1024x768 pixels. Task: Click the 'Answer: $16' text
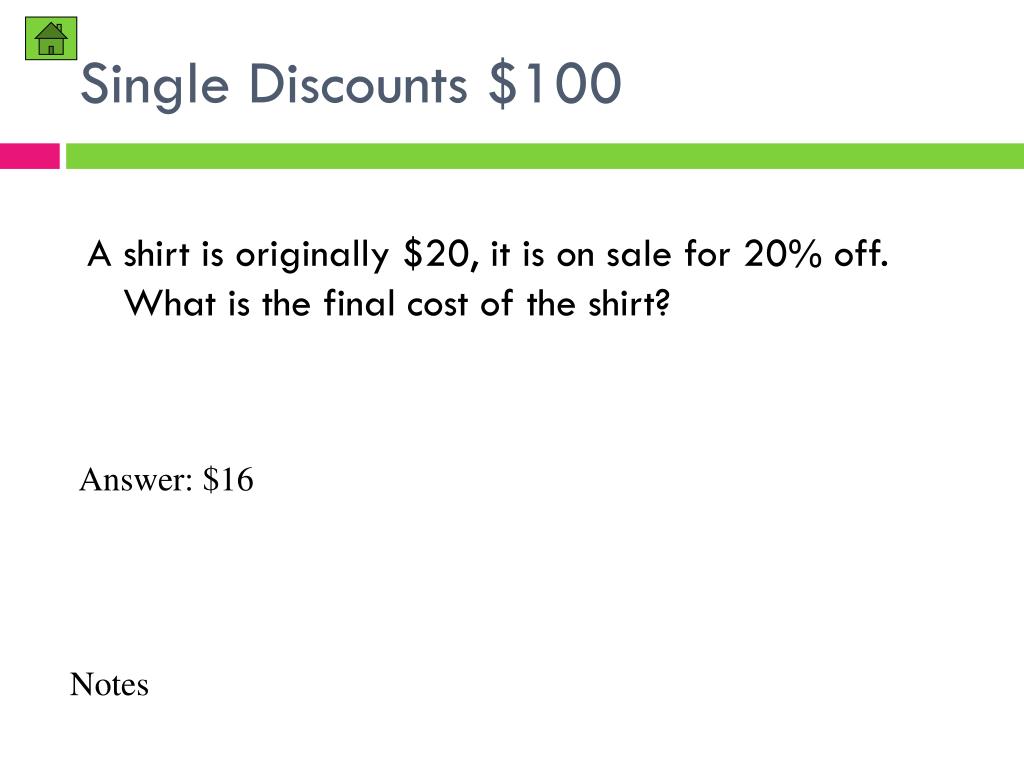point(167,479)
